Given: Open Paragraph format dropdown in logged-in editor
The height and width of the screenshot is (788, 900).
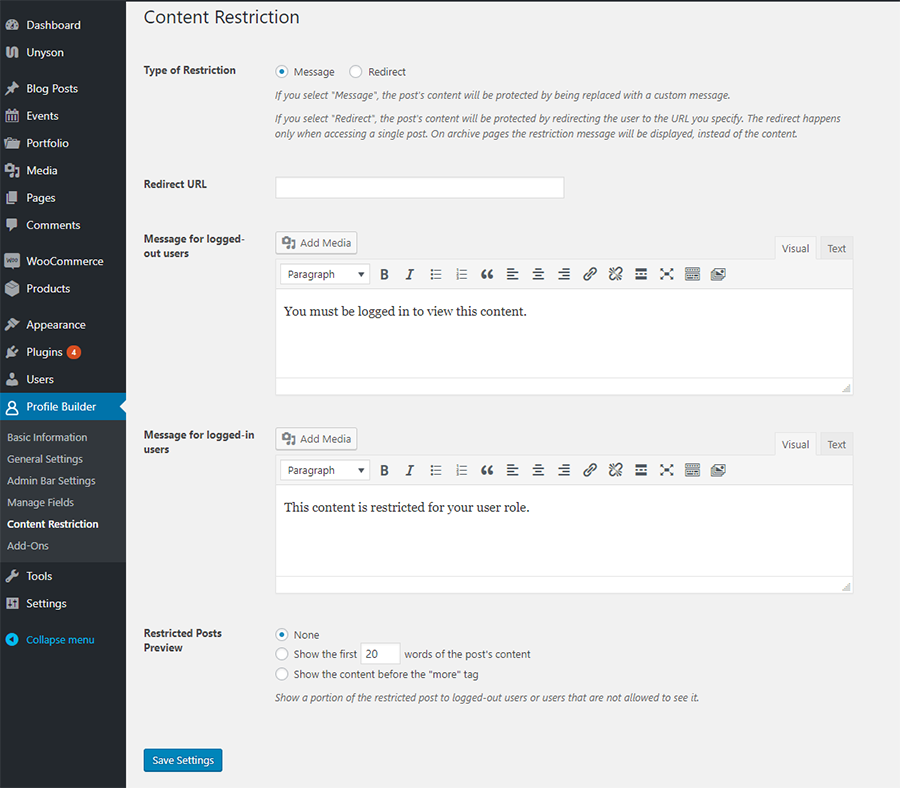Looking at the screenshot, I should (325, 471).
